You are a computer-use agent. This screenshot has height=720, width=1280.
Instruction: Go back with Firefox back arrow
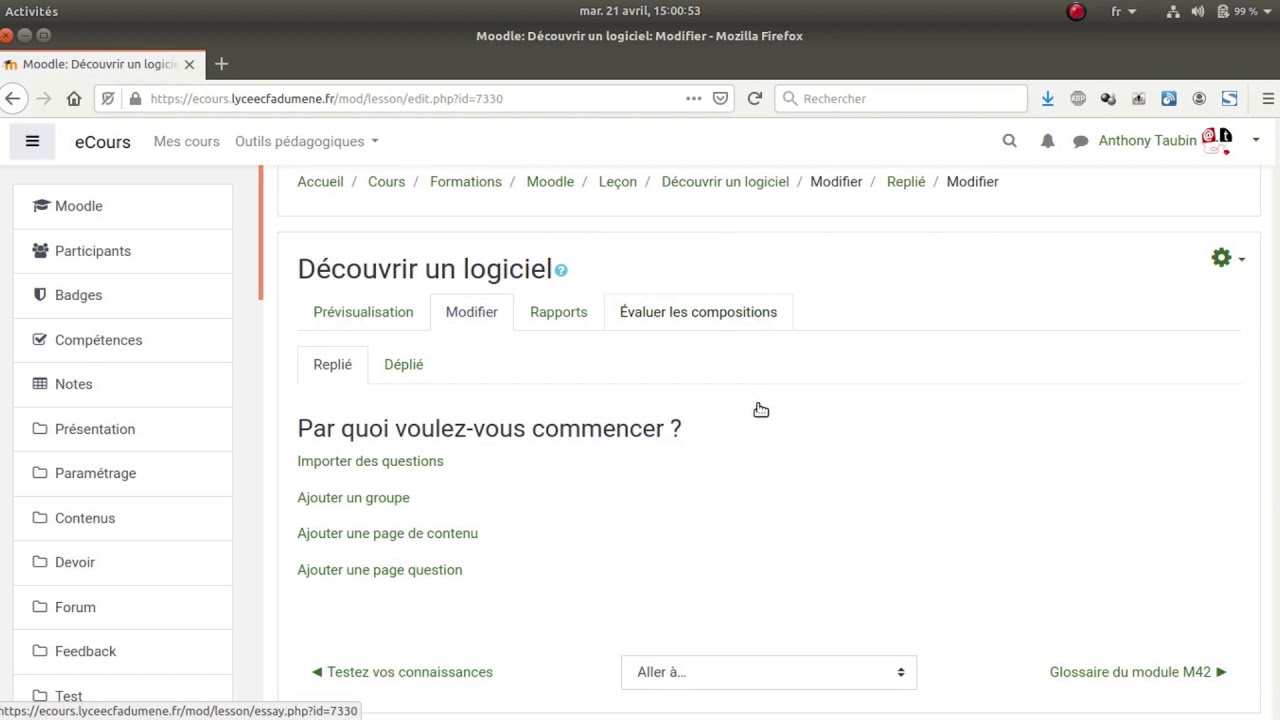(x=13, y=98)
